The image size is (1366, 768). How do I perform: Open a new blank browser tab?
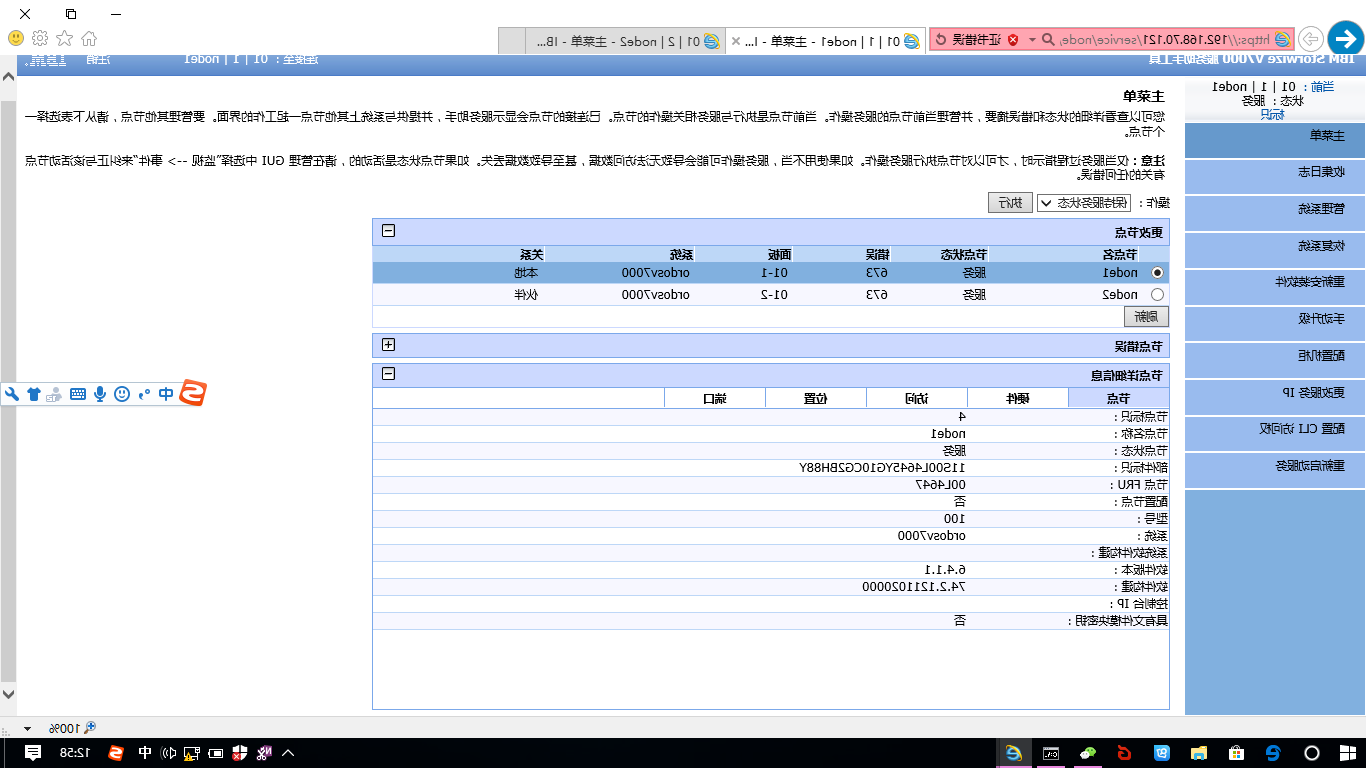pos(512,41)
